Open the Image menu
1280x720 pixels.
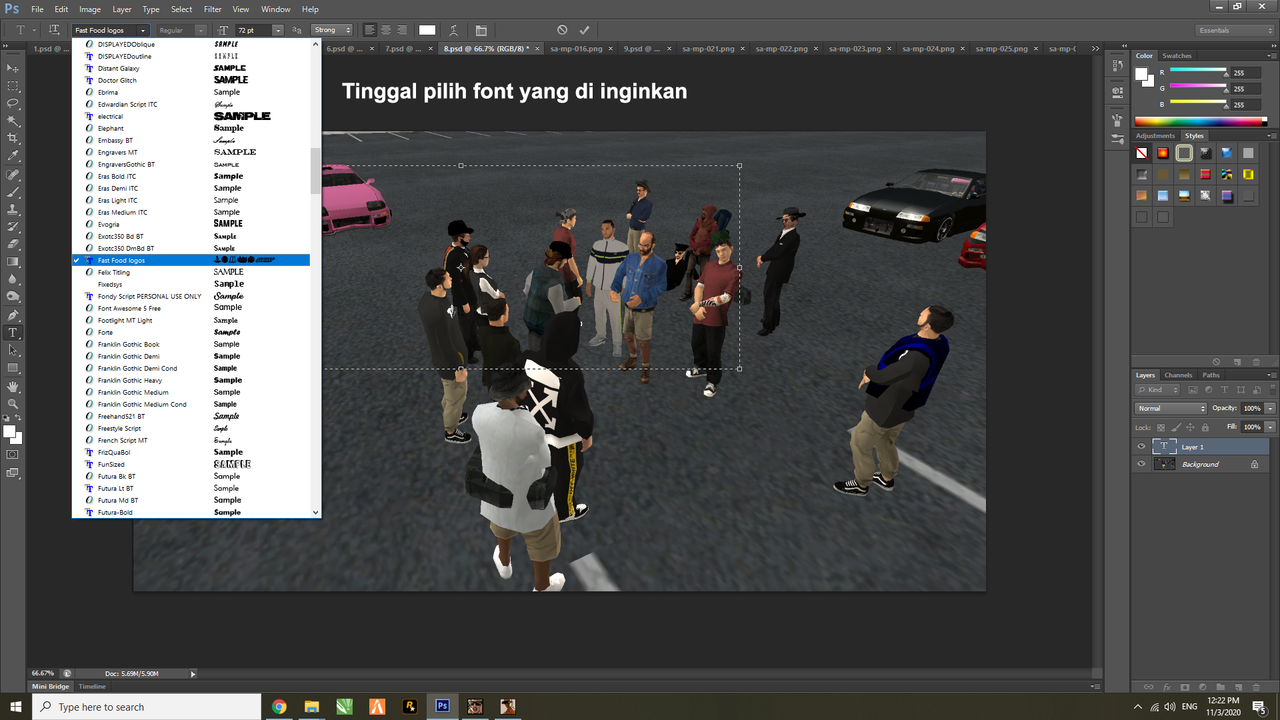click(90, 9)
